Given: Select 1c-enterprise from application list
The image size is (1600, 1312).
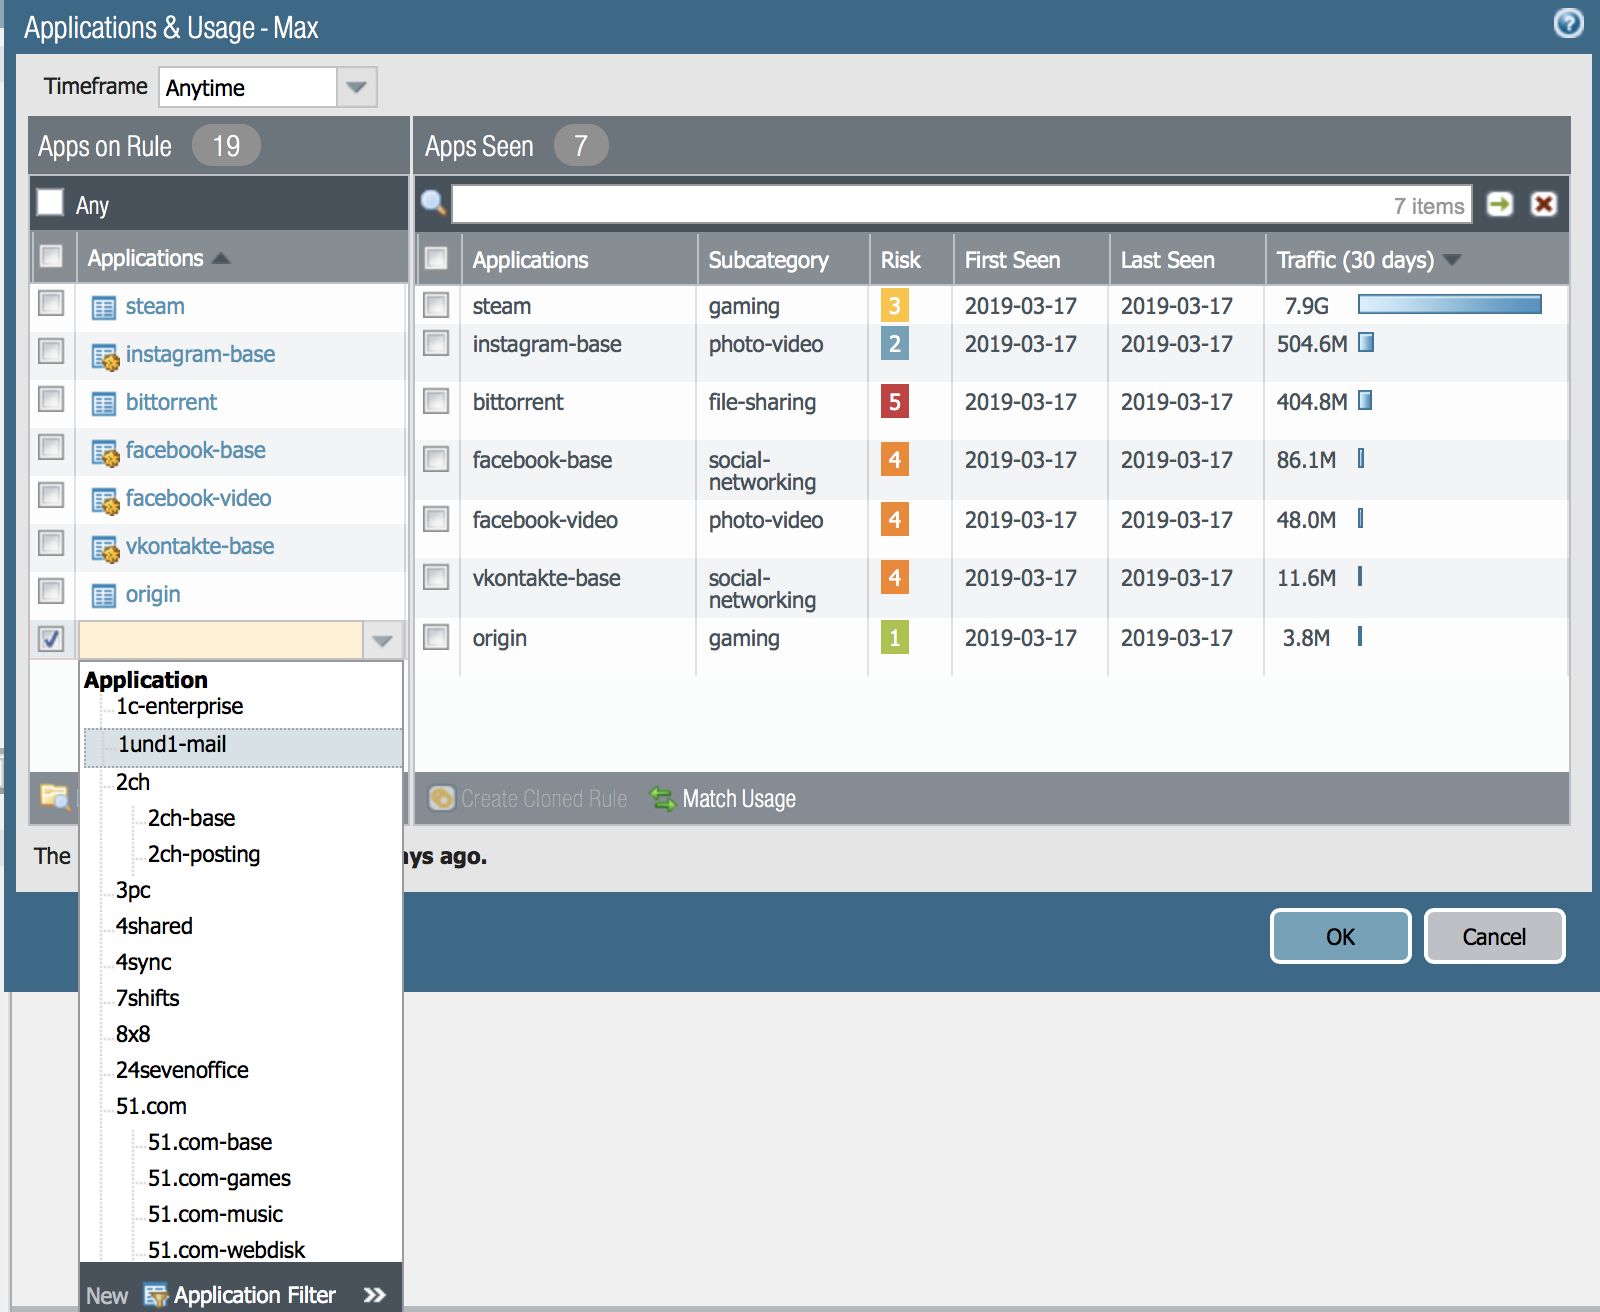Looking at the screenshot, I should [x=179, y=706].
